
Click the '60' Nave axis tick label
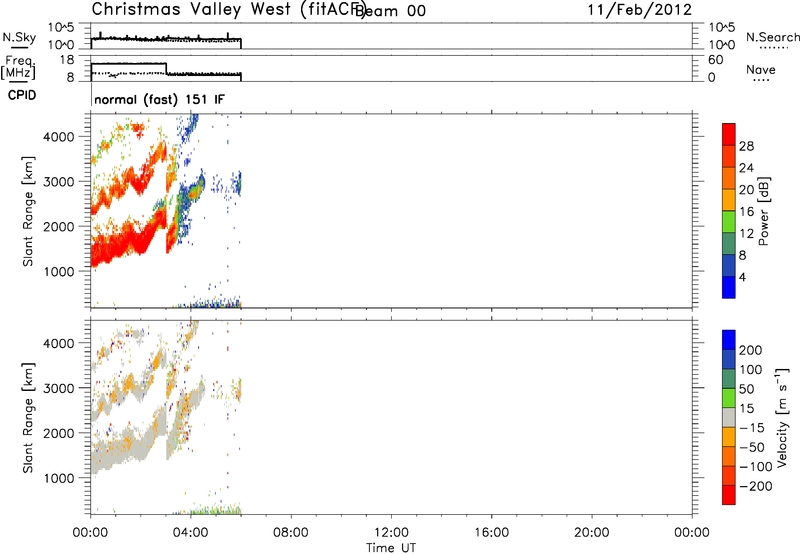(x=716, y=60)
